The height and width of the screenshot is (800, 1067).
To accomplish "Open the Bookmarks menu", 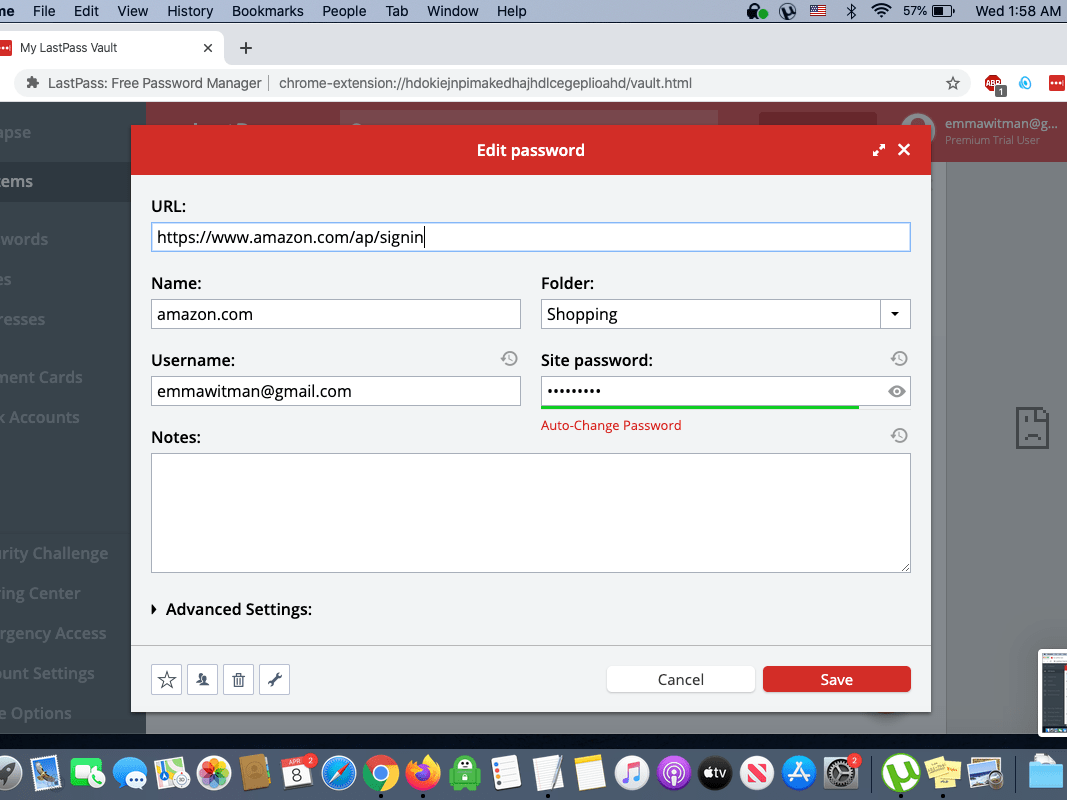I will tap(267, 11).
